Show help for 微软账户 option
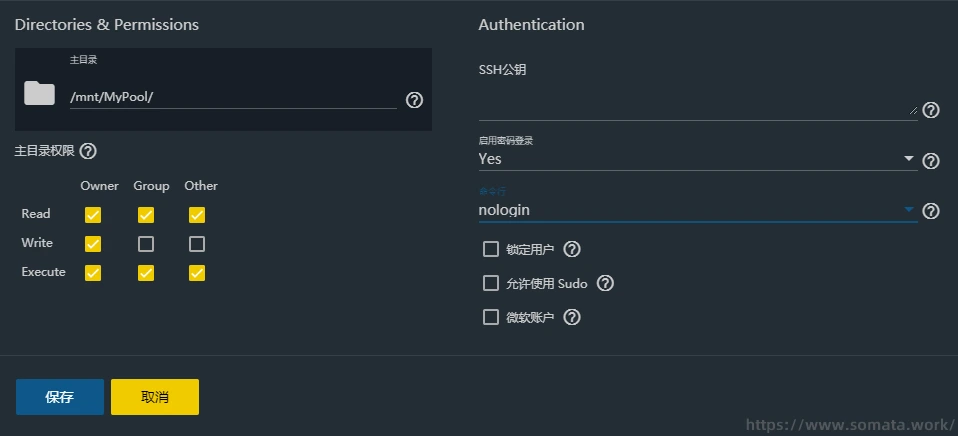The height and width of the screenshot is (436, 958). click(x=572, y=317)
